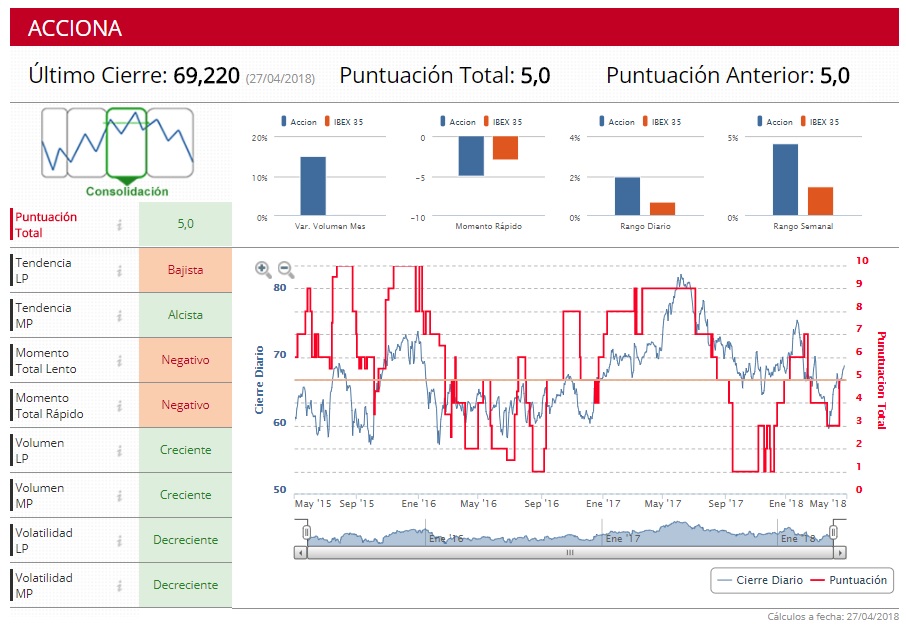
Task: Click the navigator scrollbar center grip
Action: click(570, 553)
